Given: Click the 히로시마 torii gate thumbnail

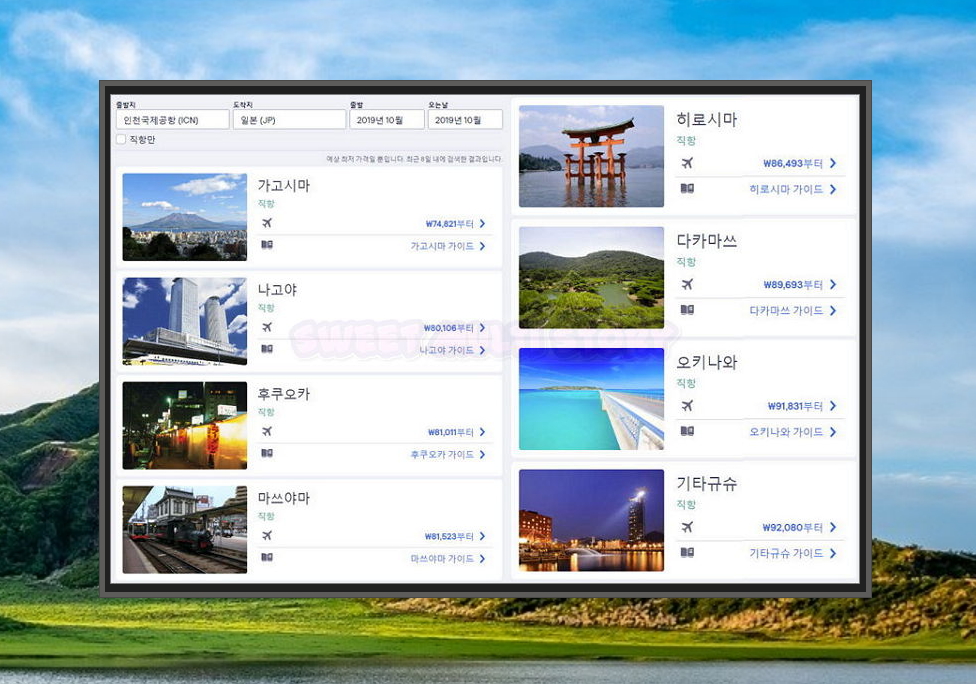Looking at the screenshot, I should [591, 156].
